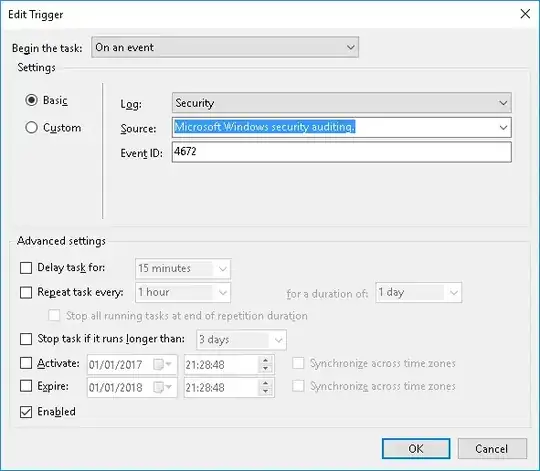
Task: Click the Event ID input field
Action: coord(342,152)
